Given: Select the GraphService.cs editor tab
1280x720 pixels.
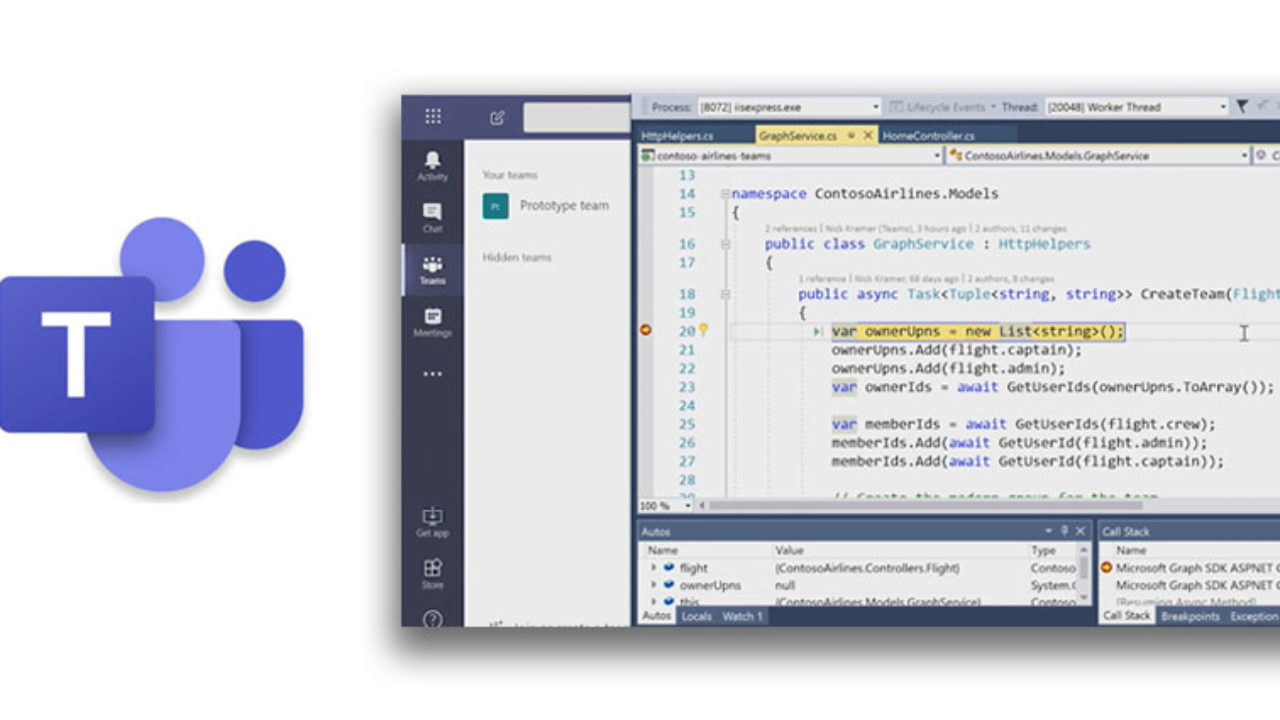Looking at the screenshot, I should pyautogui.click(x=797, y=135).
